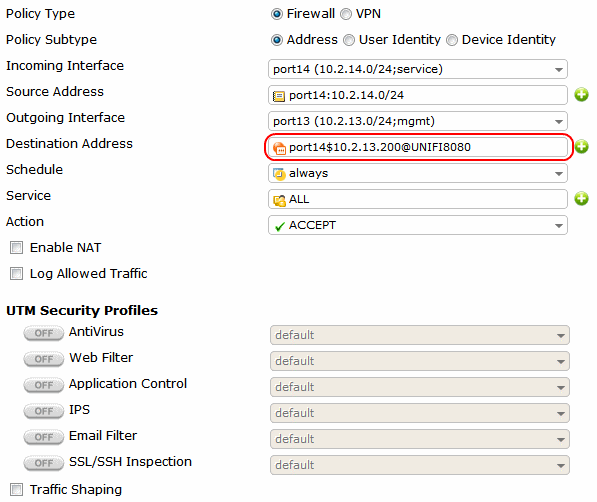Click the port14:10.2.14.0/24 address list icon
The height and width of the screenshot is (502, 597).
279,96
